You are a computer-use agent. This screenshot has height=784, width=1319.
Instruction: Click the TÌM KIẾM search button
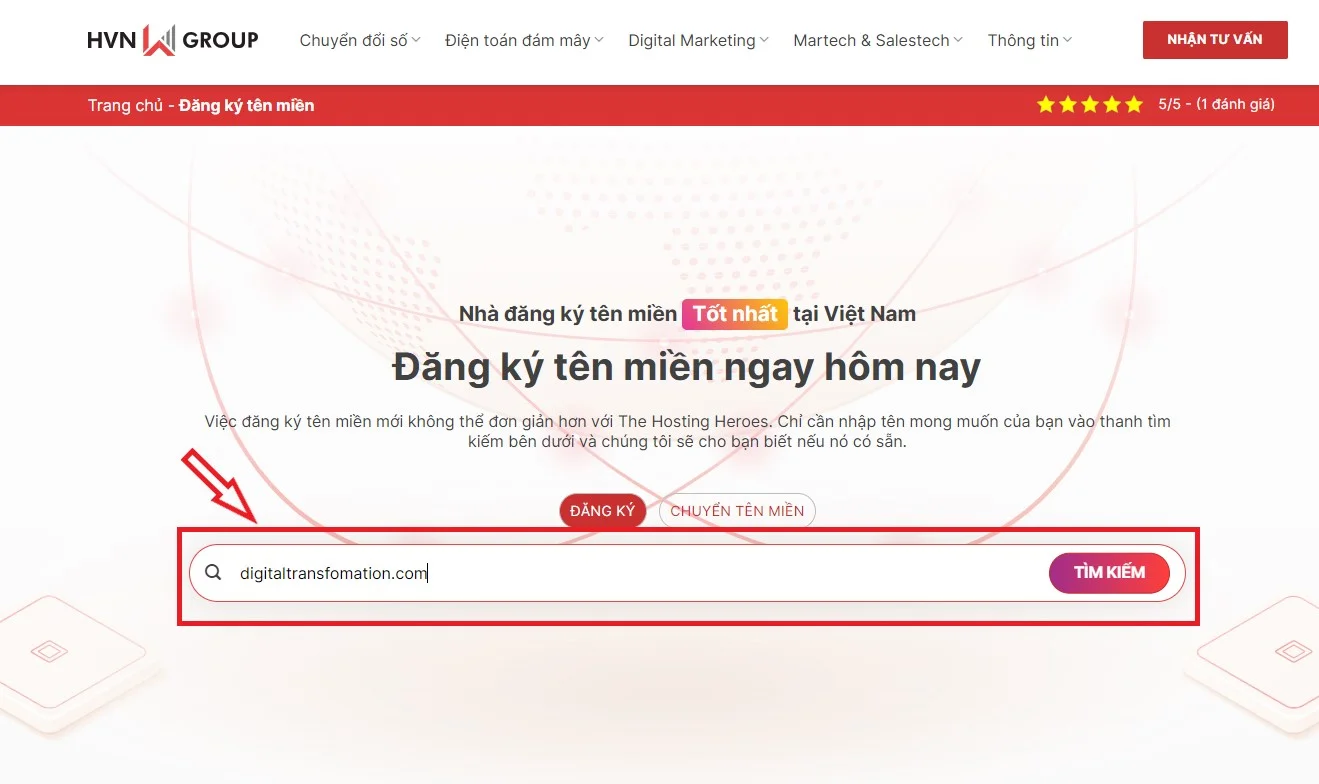pos(1109,573)
